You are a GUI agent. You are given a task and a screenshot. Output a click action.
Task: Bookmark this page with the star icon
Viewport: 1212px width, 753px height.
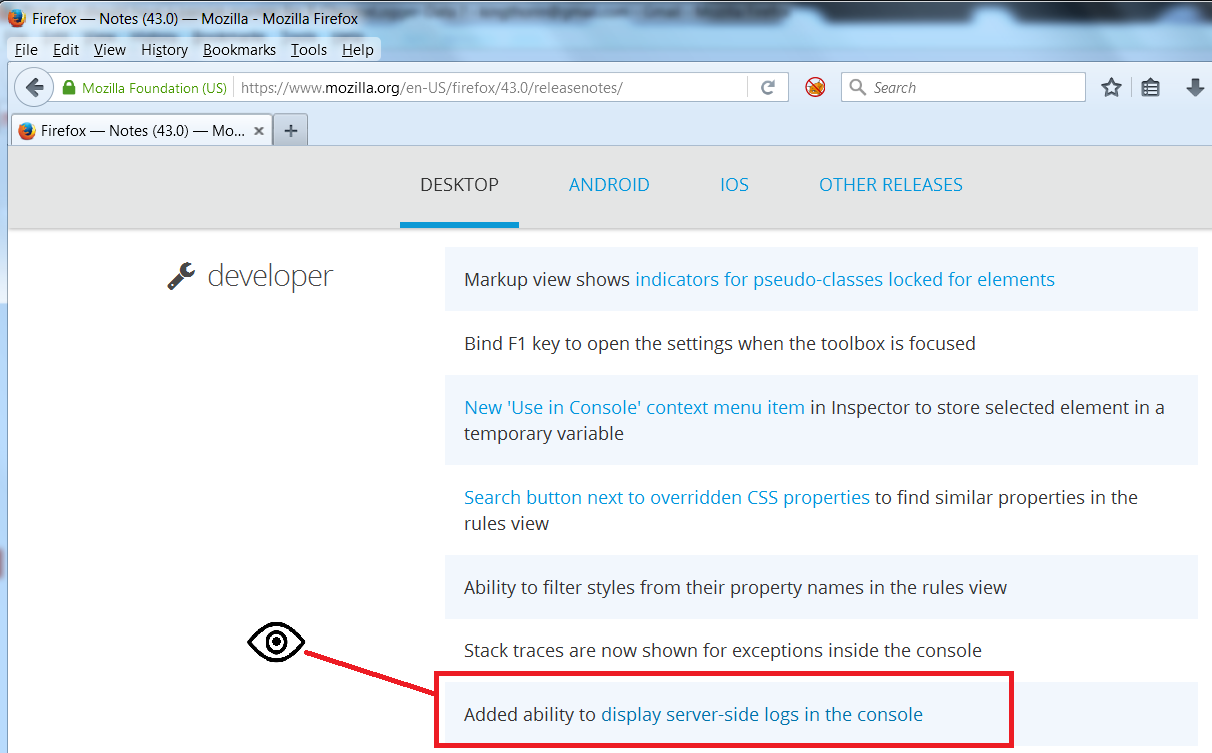pos(1111,88)
